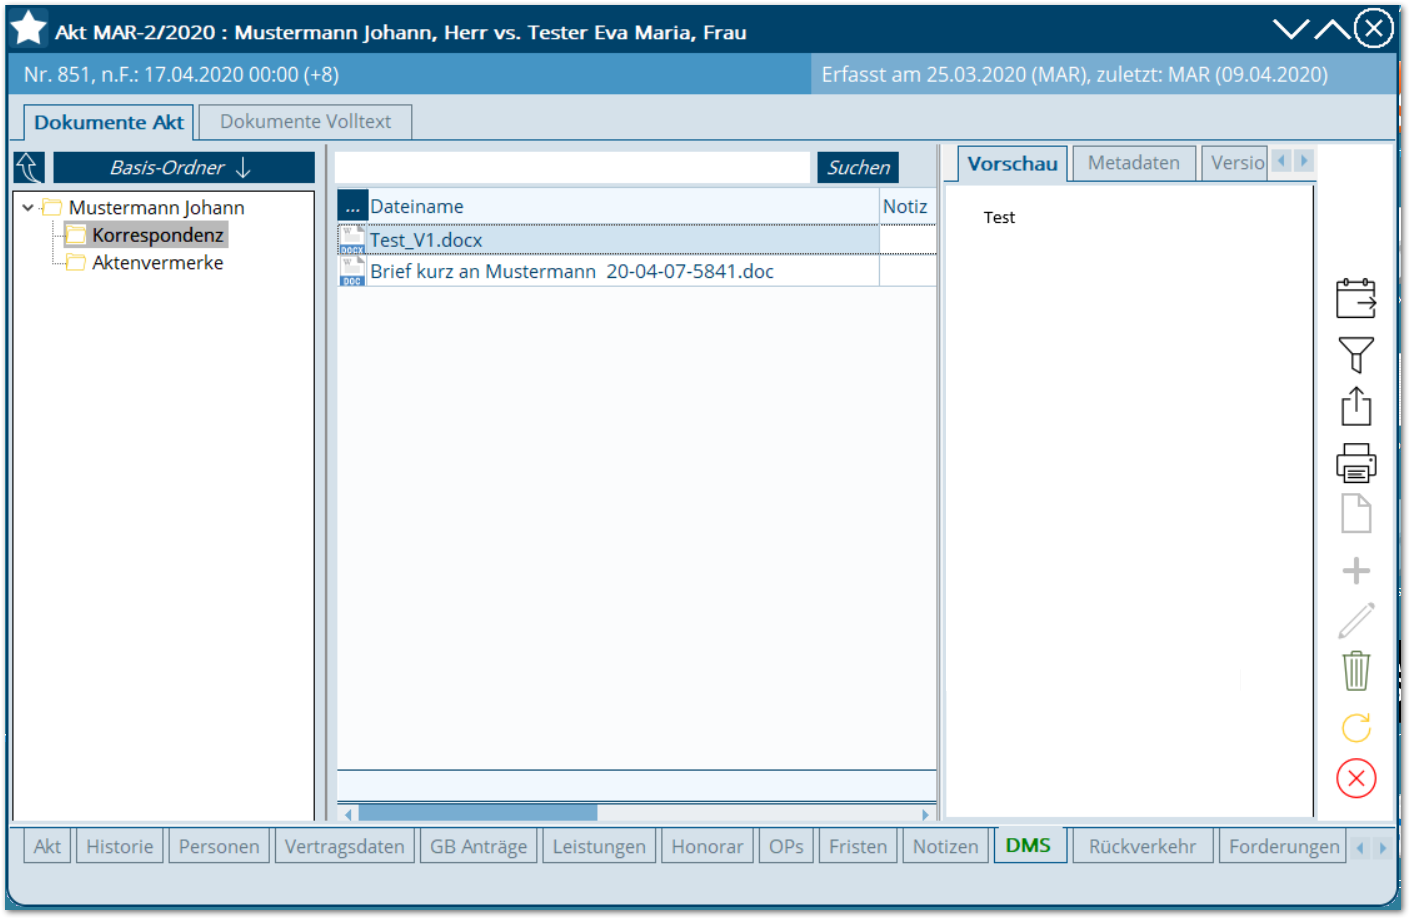Select Aktenvermerke folder label in tree
The image size is (1410, 919).
point(158,262)
